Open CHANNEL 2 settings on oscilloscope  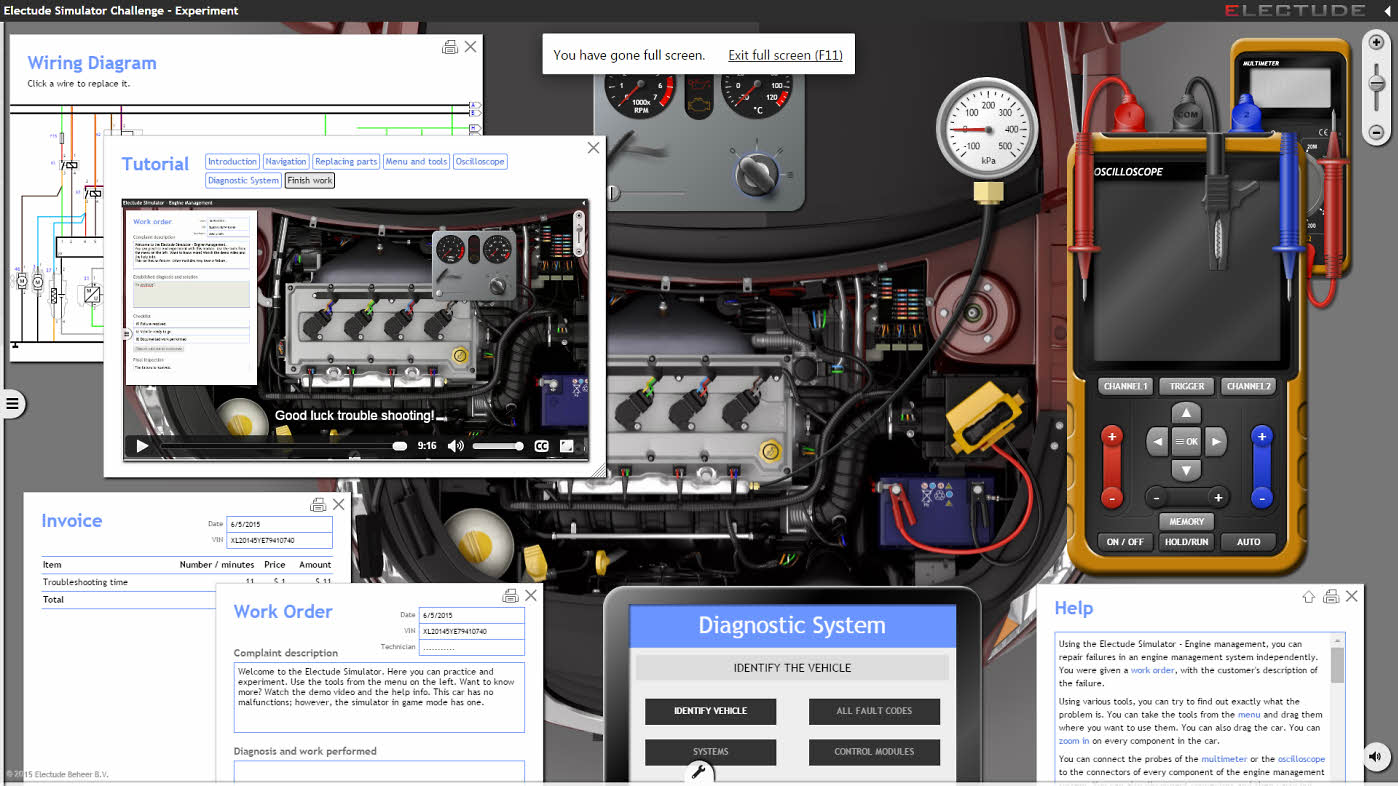click(x=1249, y=386)
